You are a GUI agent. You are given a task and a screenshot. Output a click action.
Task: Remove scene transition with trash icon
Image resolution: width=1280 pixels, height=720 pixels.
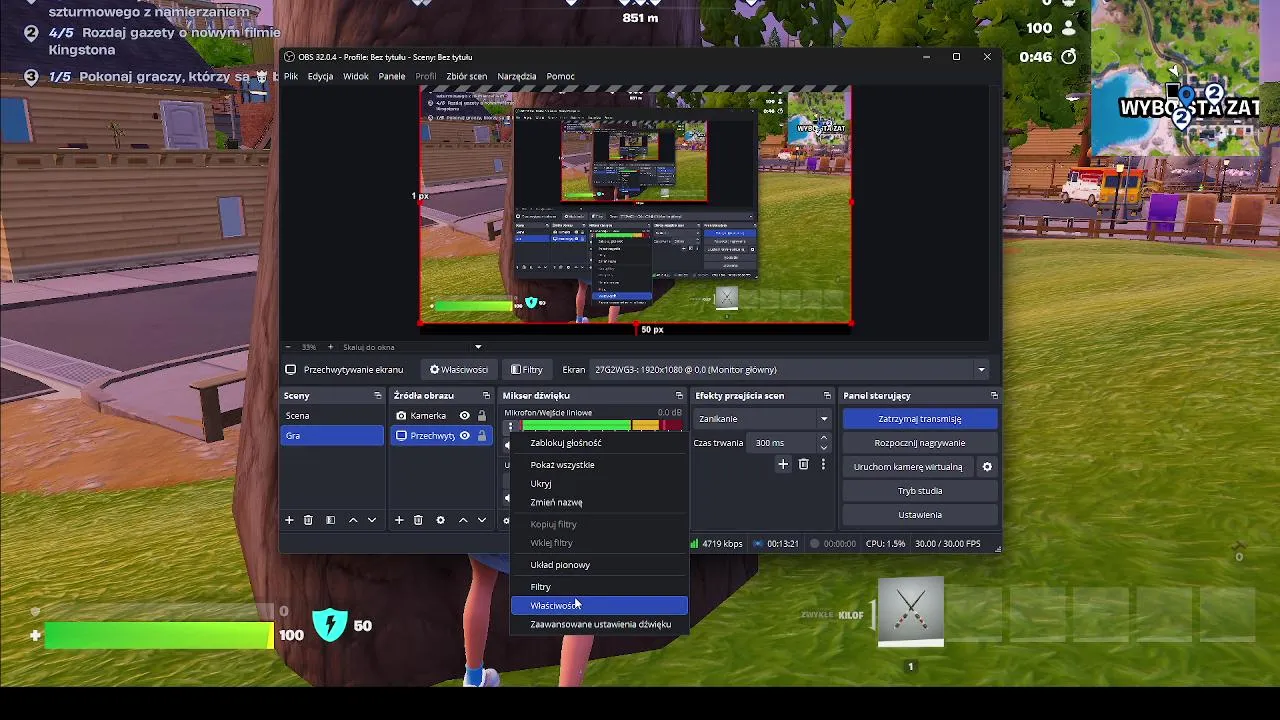tap(803, 465)
